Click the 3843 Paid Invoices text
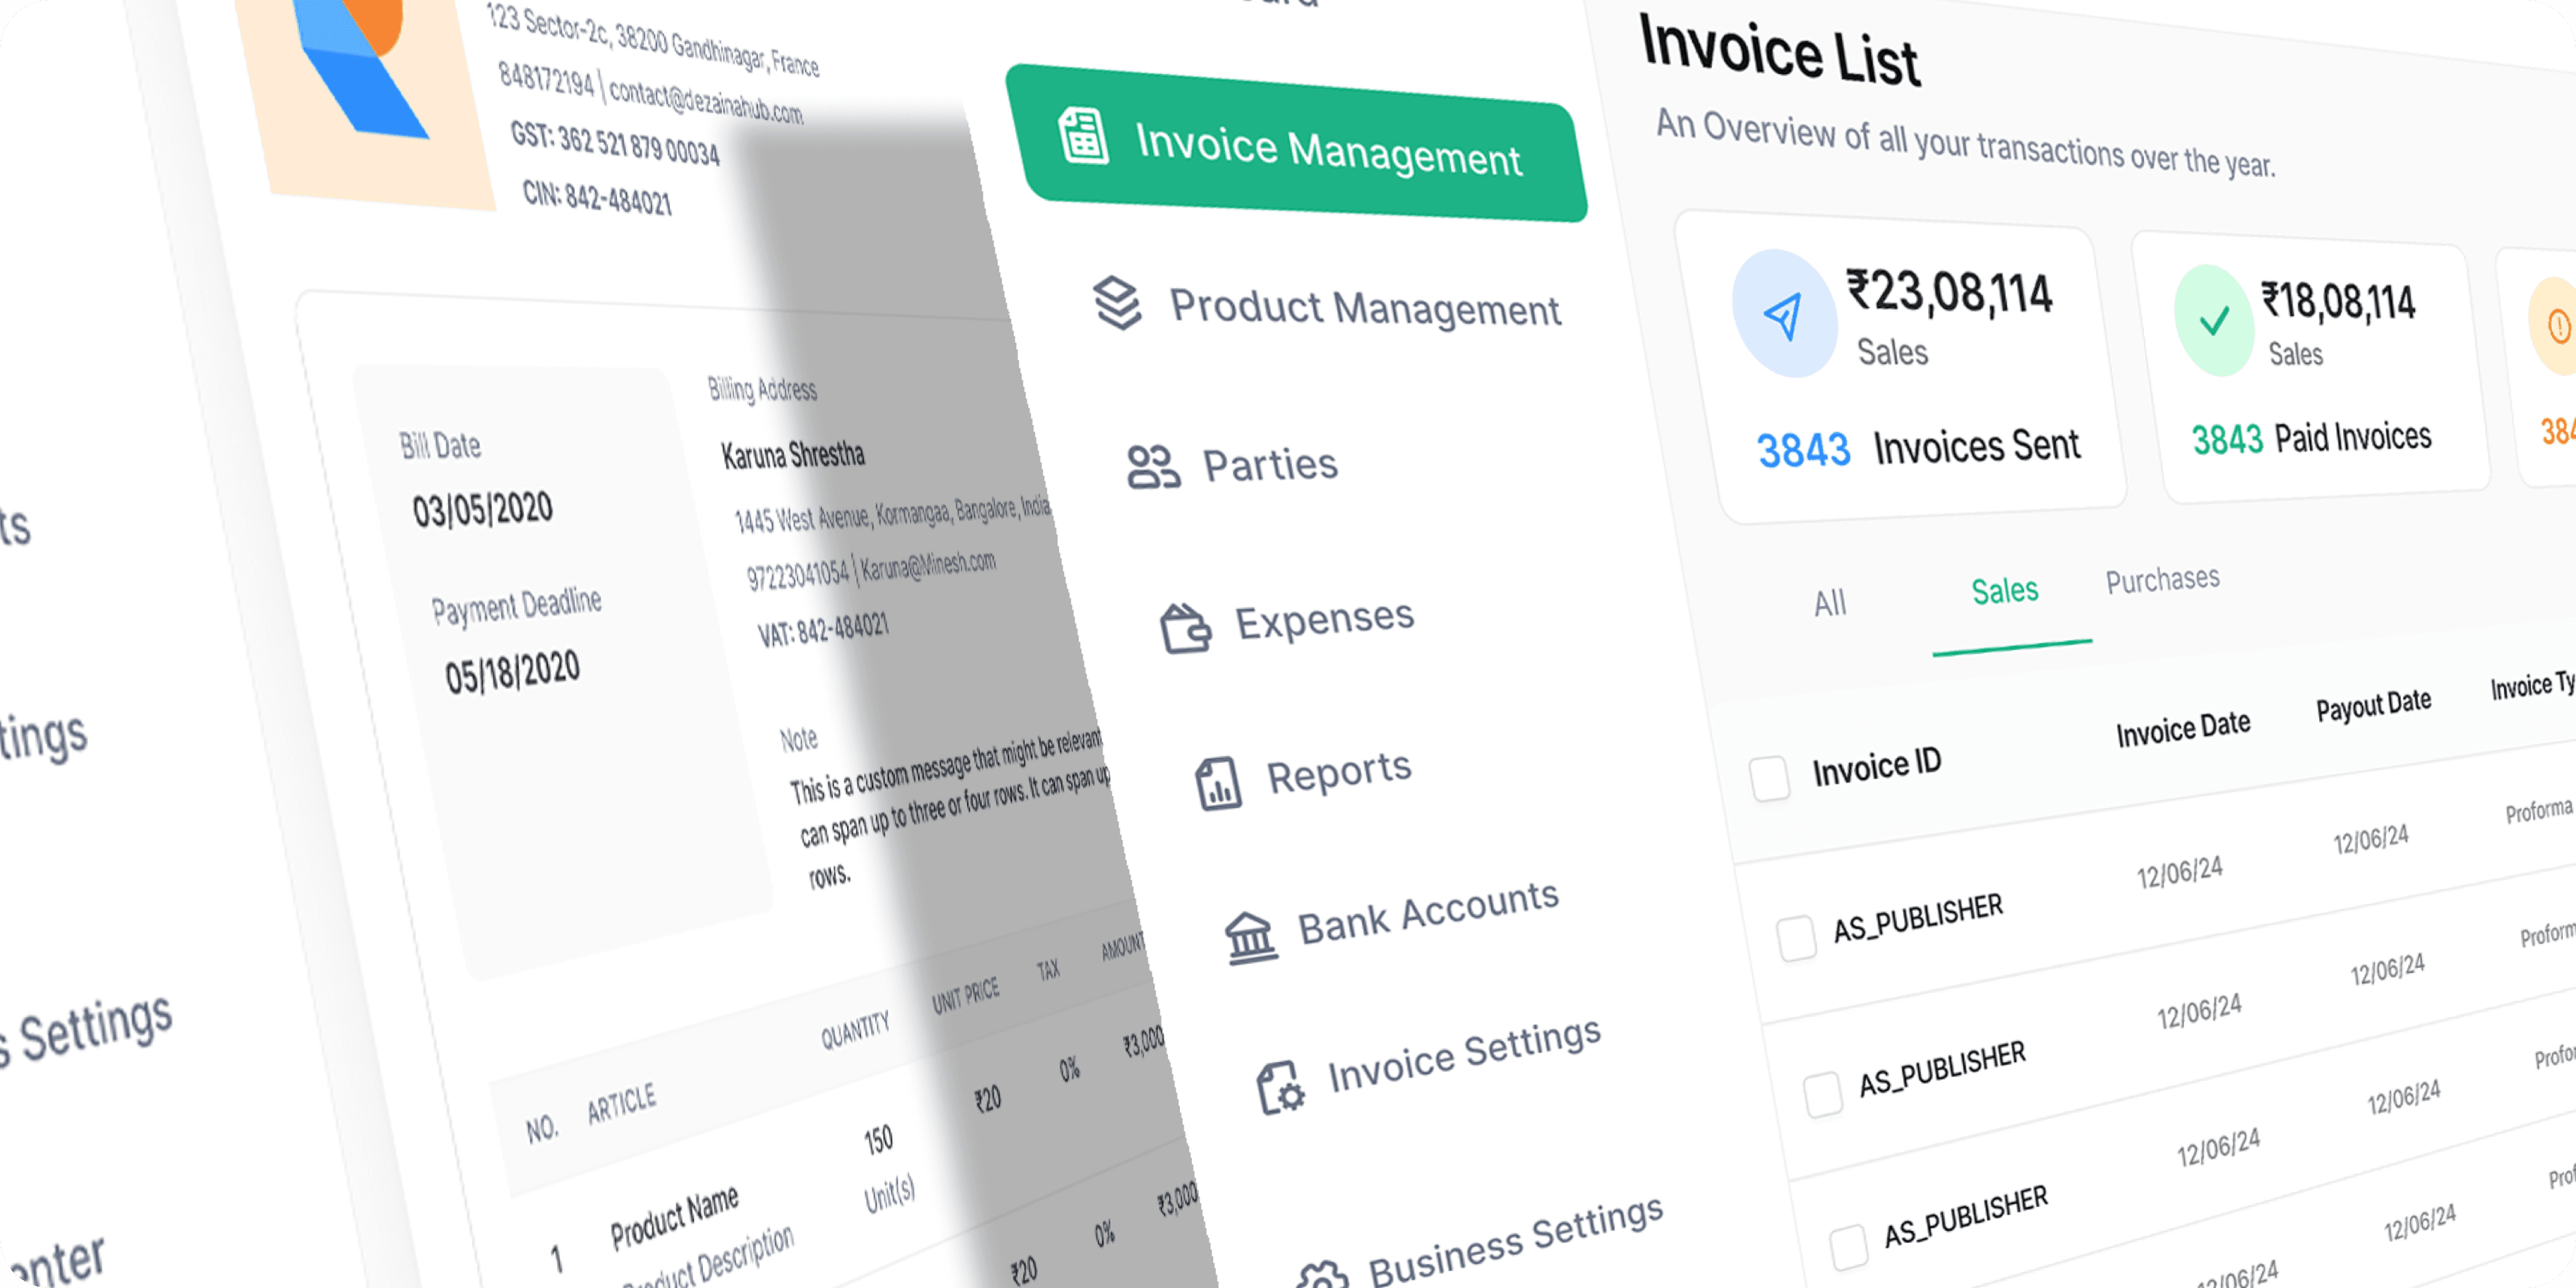Image resolution: width=2576 pixels, height=1288 pixels. tap(2312, 439)
